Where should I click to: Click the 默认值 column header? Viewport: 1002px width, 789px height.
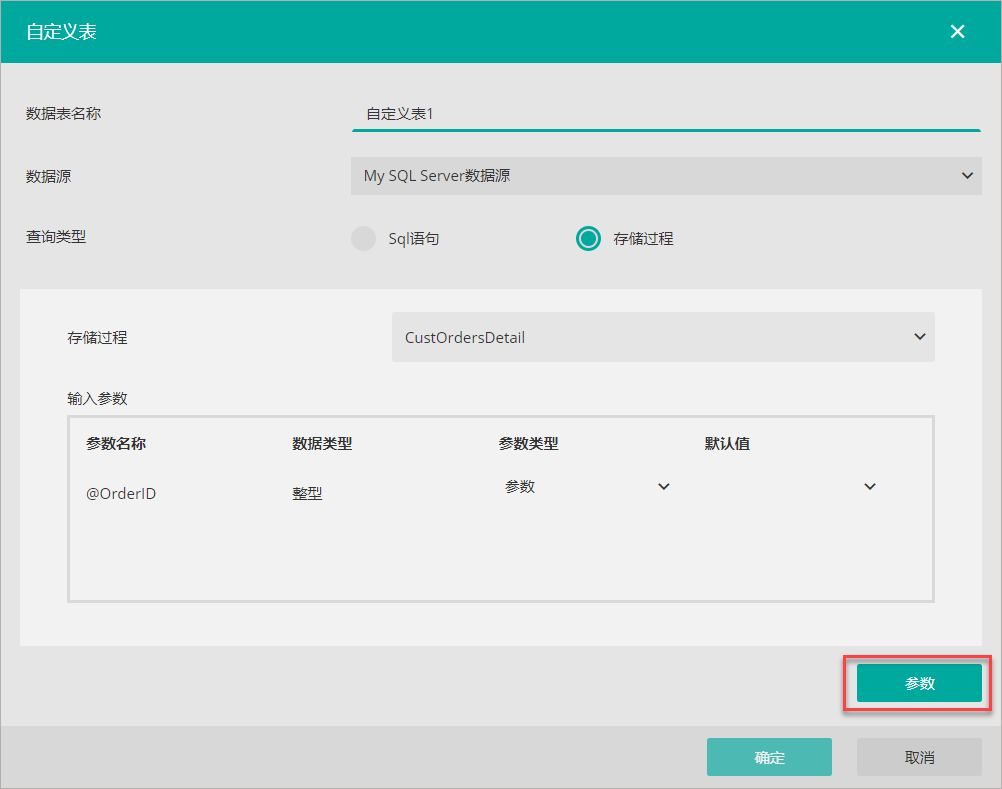[x=727, y=444]
